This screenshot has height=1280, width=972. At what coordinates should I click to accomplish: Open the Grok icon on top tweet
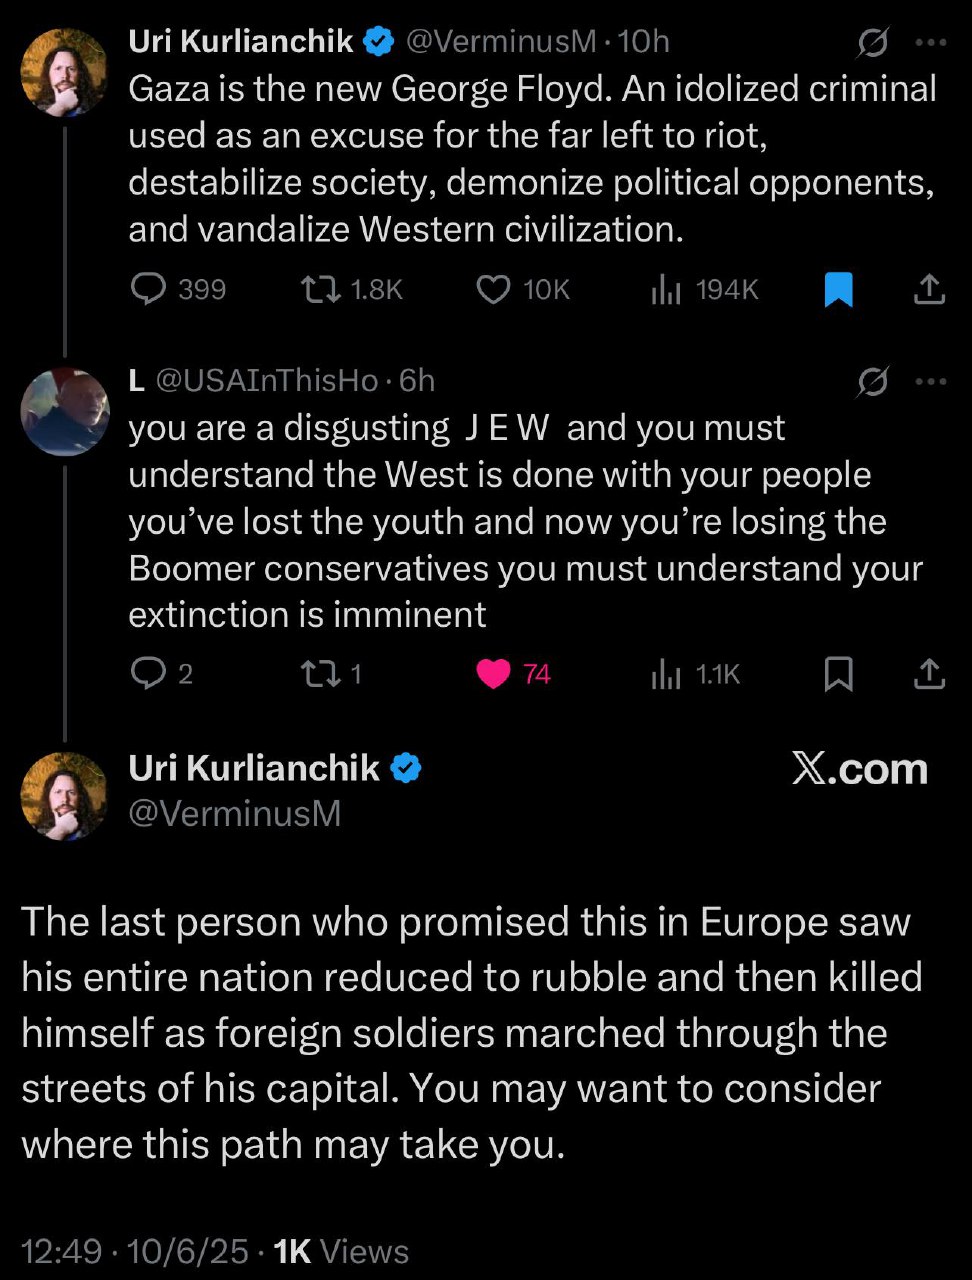[872, 42]
